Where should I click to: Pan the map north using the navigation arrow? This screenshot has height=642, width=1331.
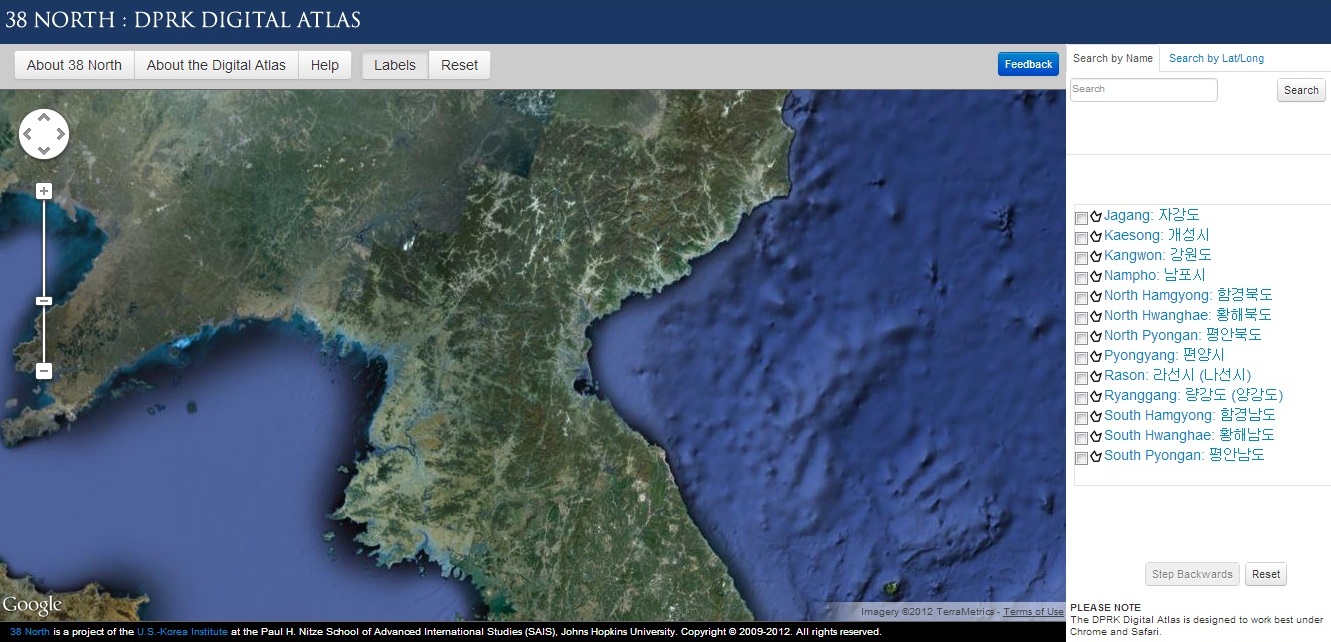click(x=44, y=117)
